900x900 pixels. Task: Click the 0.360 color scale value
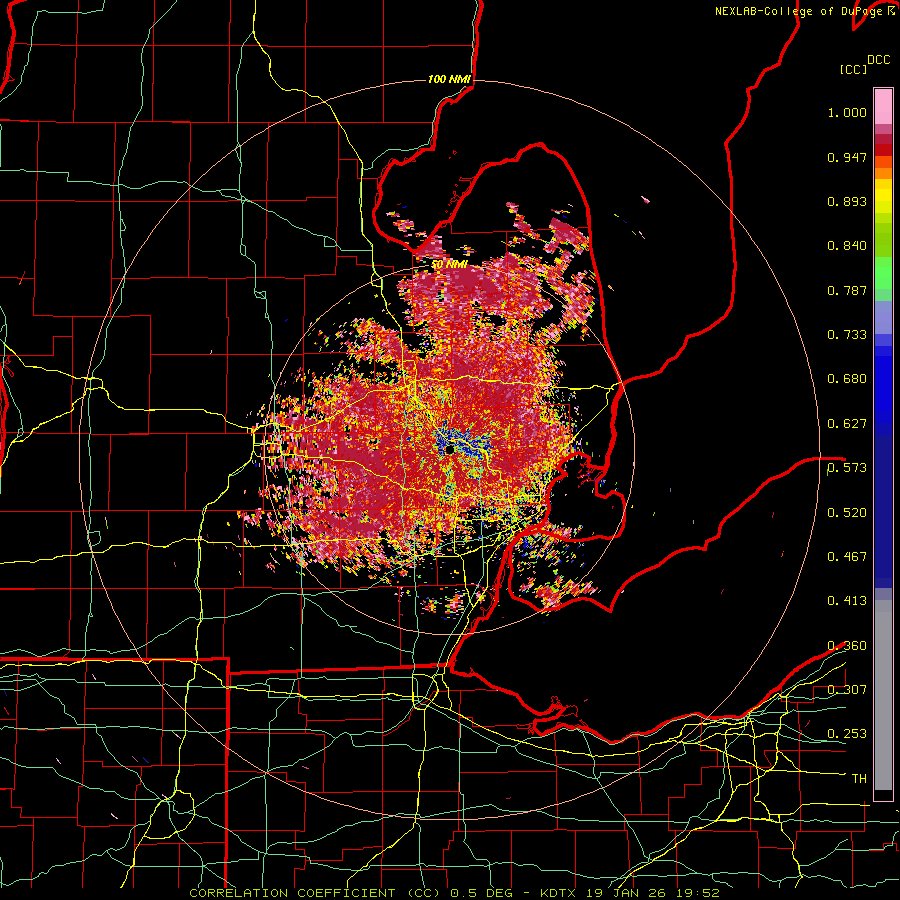(847, 646)
